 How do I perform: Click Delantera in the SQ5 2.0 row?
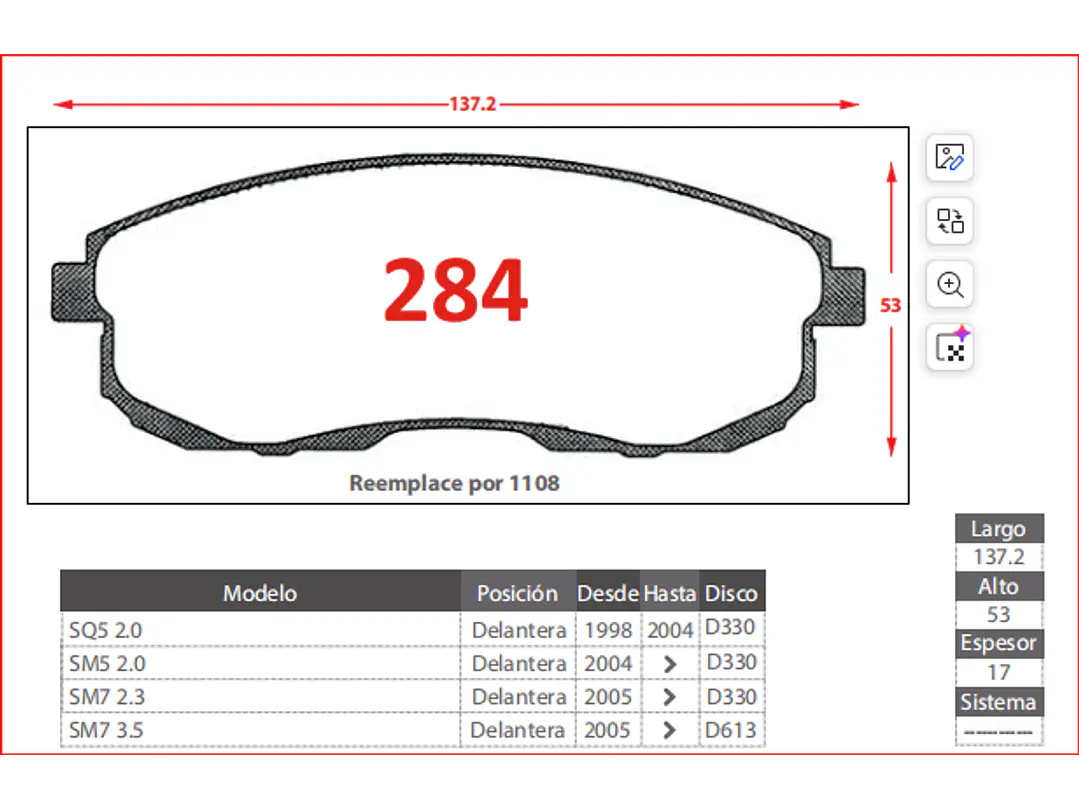[x=519, y=629]
